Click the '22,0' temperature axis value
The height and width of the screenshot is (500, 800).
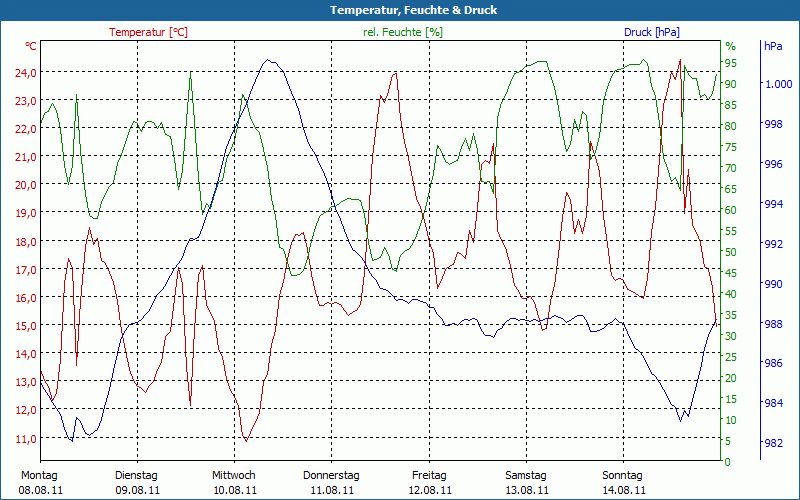[26, 129]
